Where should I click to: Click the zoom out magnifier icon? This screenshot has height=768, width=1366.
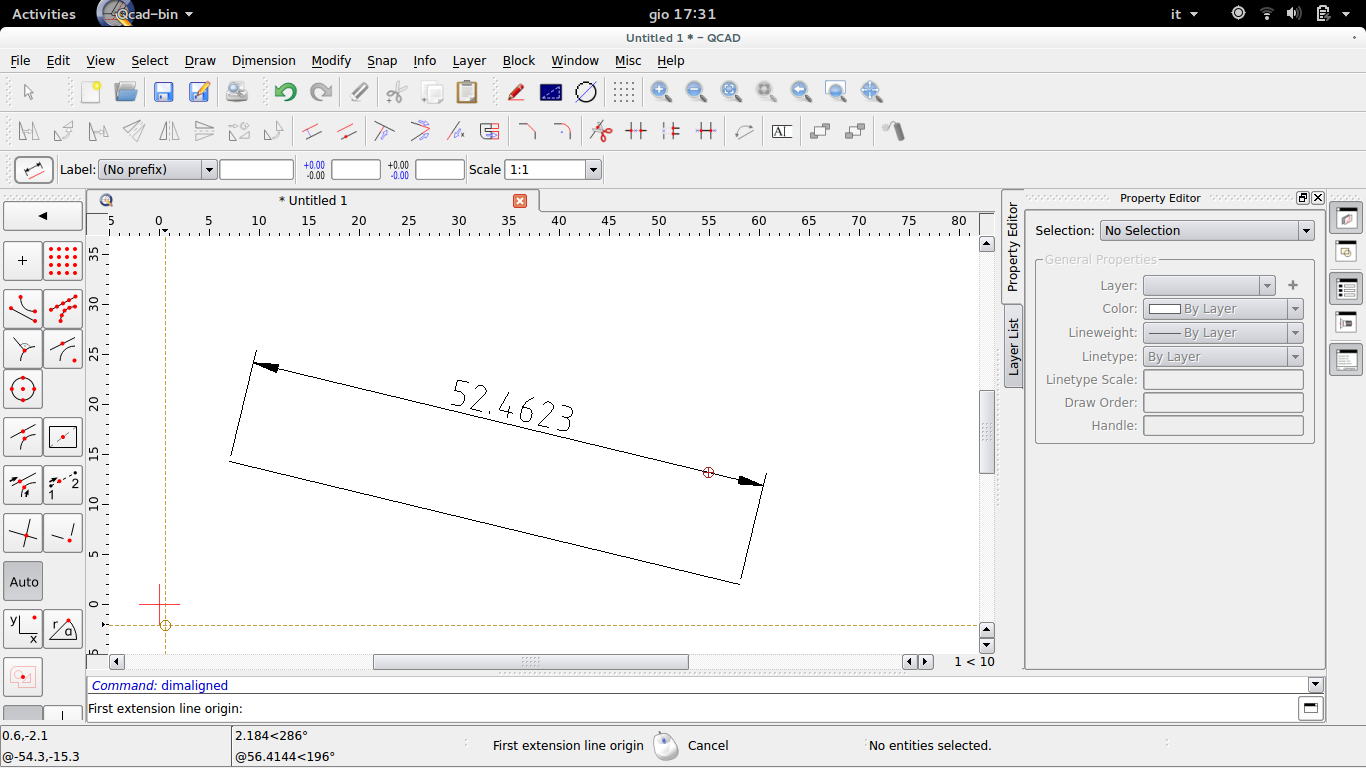tap(696, 92)
